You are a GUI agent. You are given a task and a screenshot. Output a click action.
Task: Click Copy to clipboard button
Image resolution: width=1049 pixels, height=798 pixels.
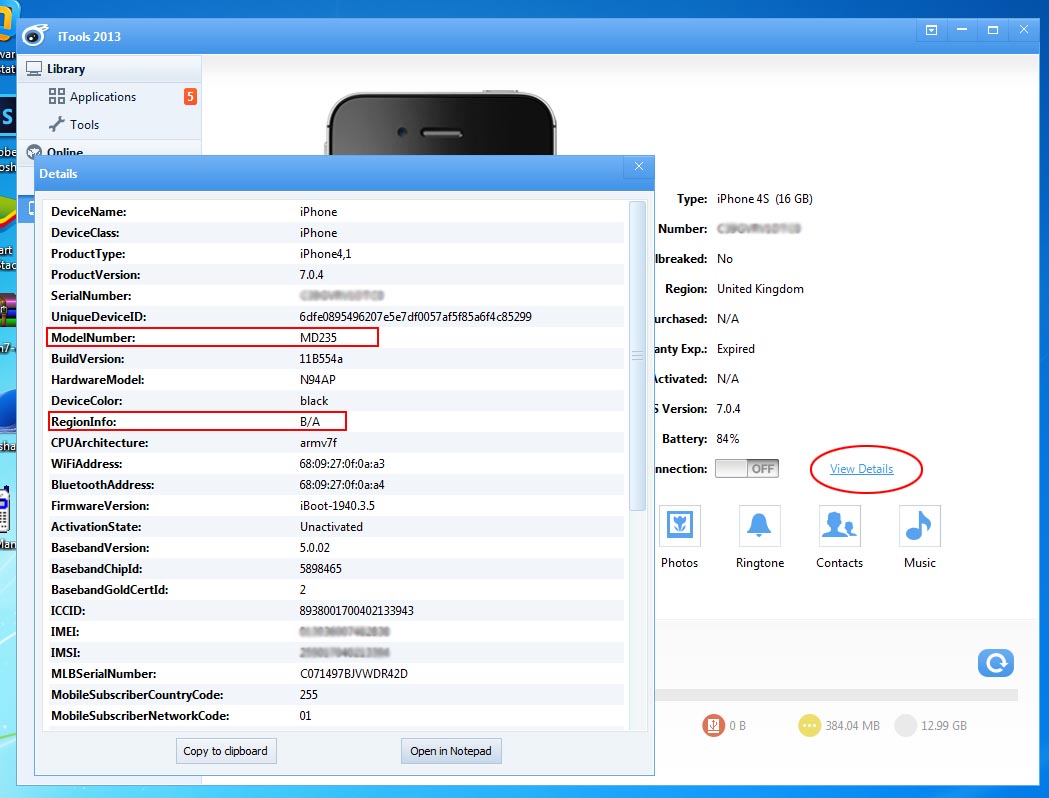(226, 751)
